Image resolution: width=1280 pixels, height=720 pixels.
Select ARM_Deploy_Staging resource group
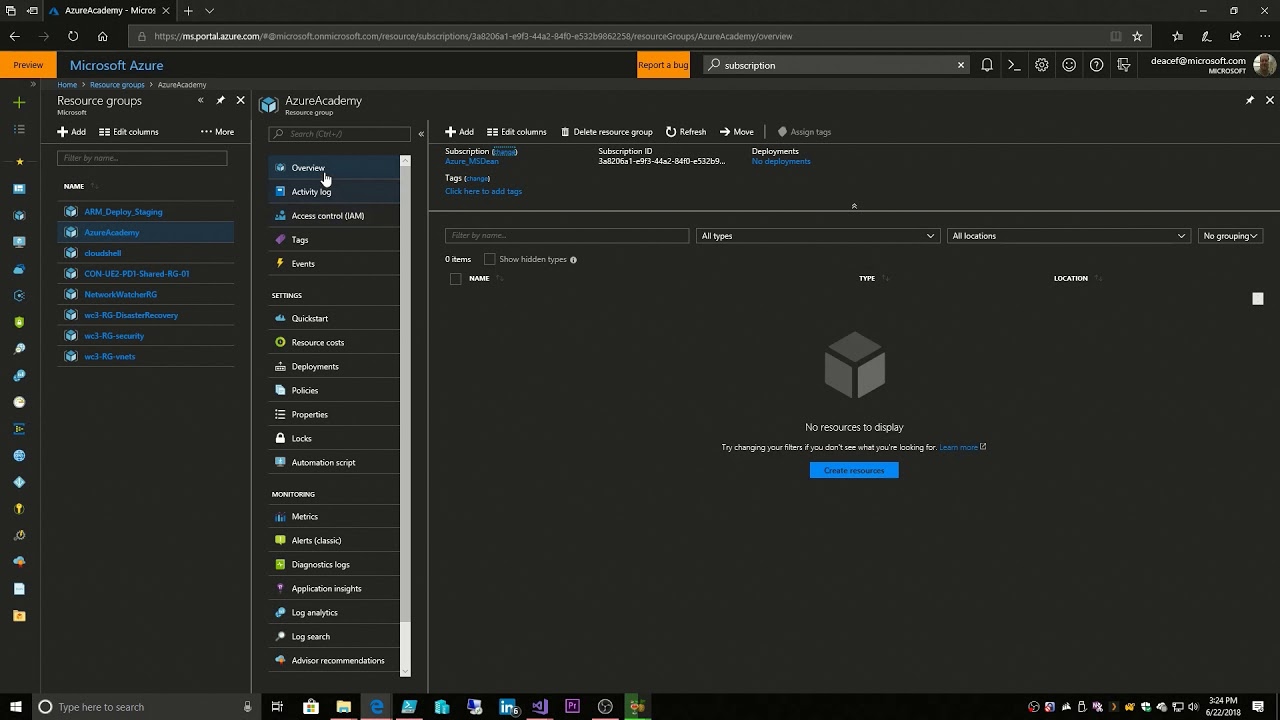(123, 212)
